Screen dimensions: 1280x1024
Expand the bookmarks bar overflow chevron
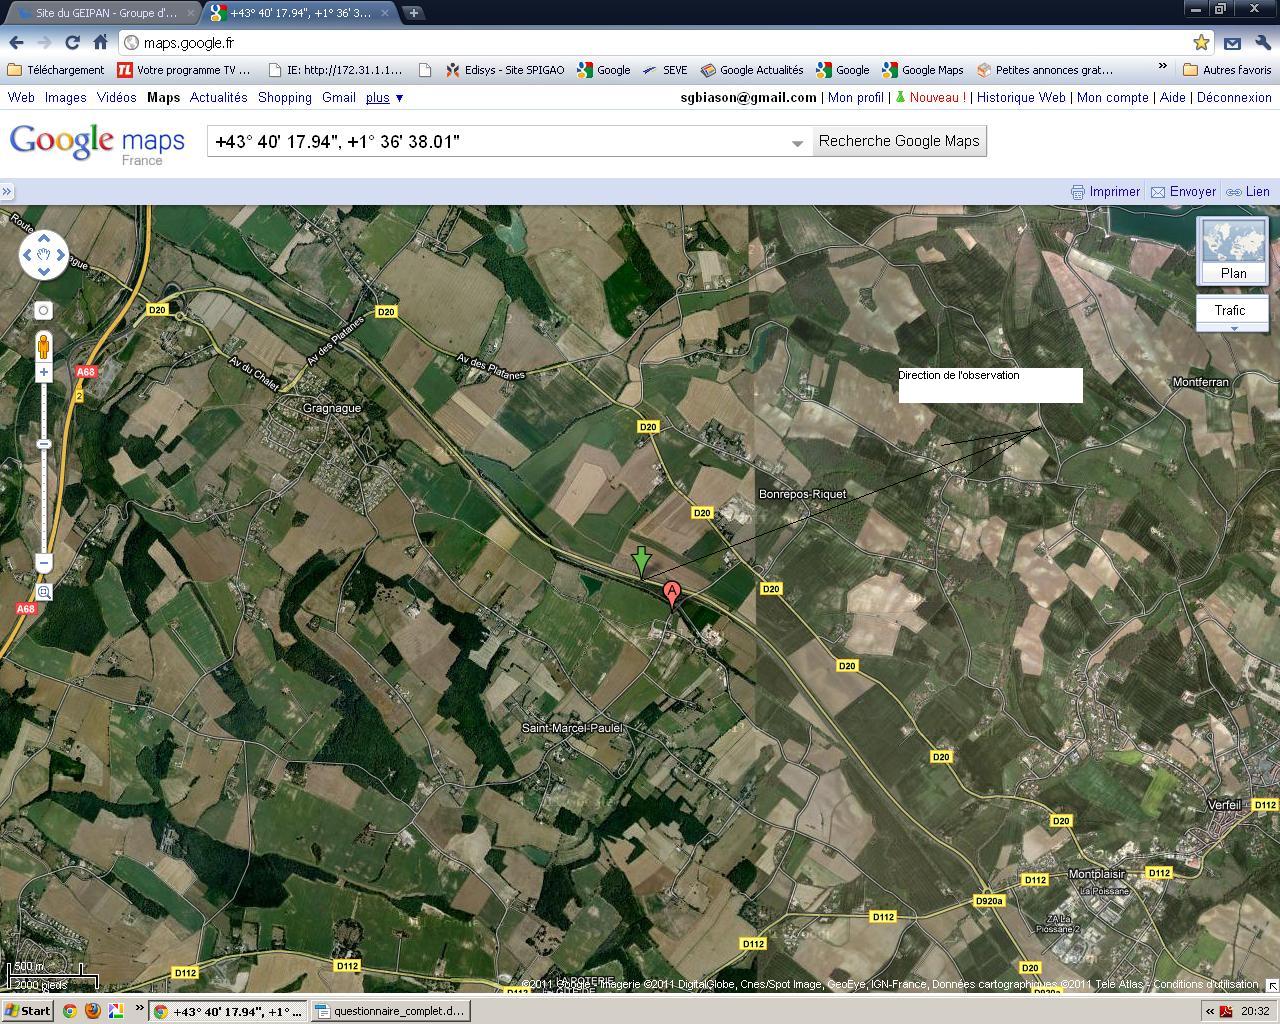pyautogui.click(x=1162, y=67)
